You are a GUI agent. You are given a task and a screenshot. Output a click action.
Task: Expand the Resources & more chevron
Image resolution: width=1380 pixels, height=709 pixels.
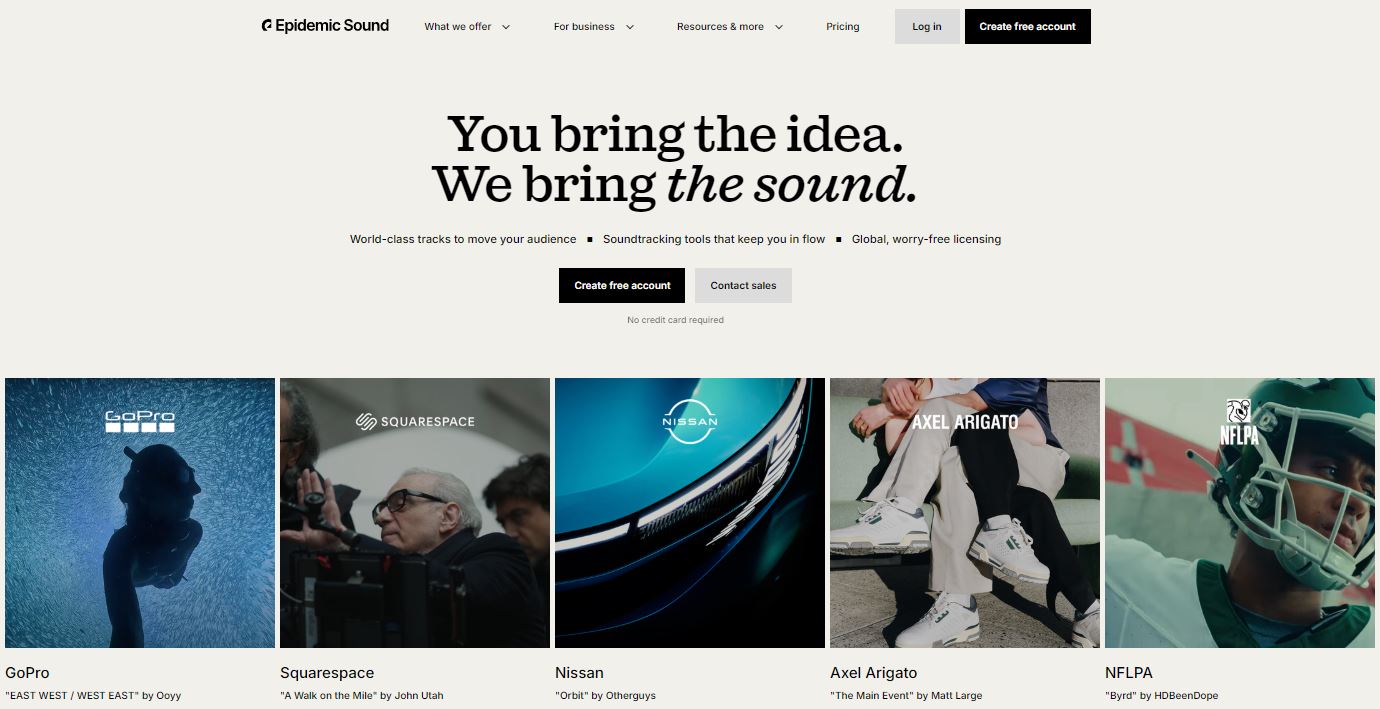click(x=779, y=27)
